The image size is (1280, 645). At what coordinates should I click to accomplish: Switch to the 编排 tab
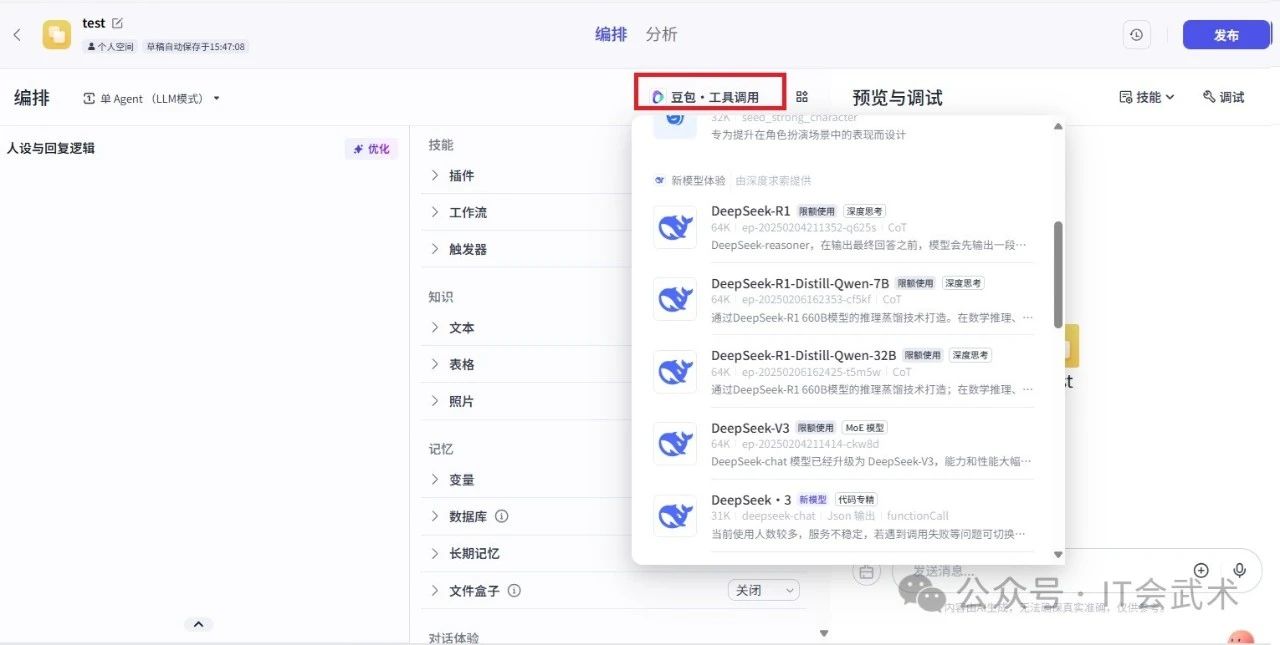[x=611, y=35]
